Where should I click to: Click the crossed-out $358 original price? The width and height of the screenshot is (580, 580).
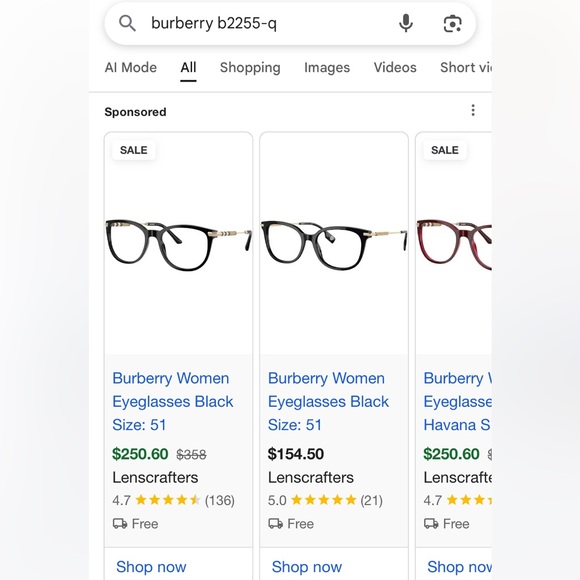click(x=191, y=455)
